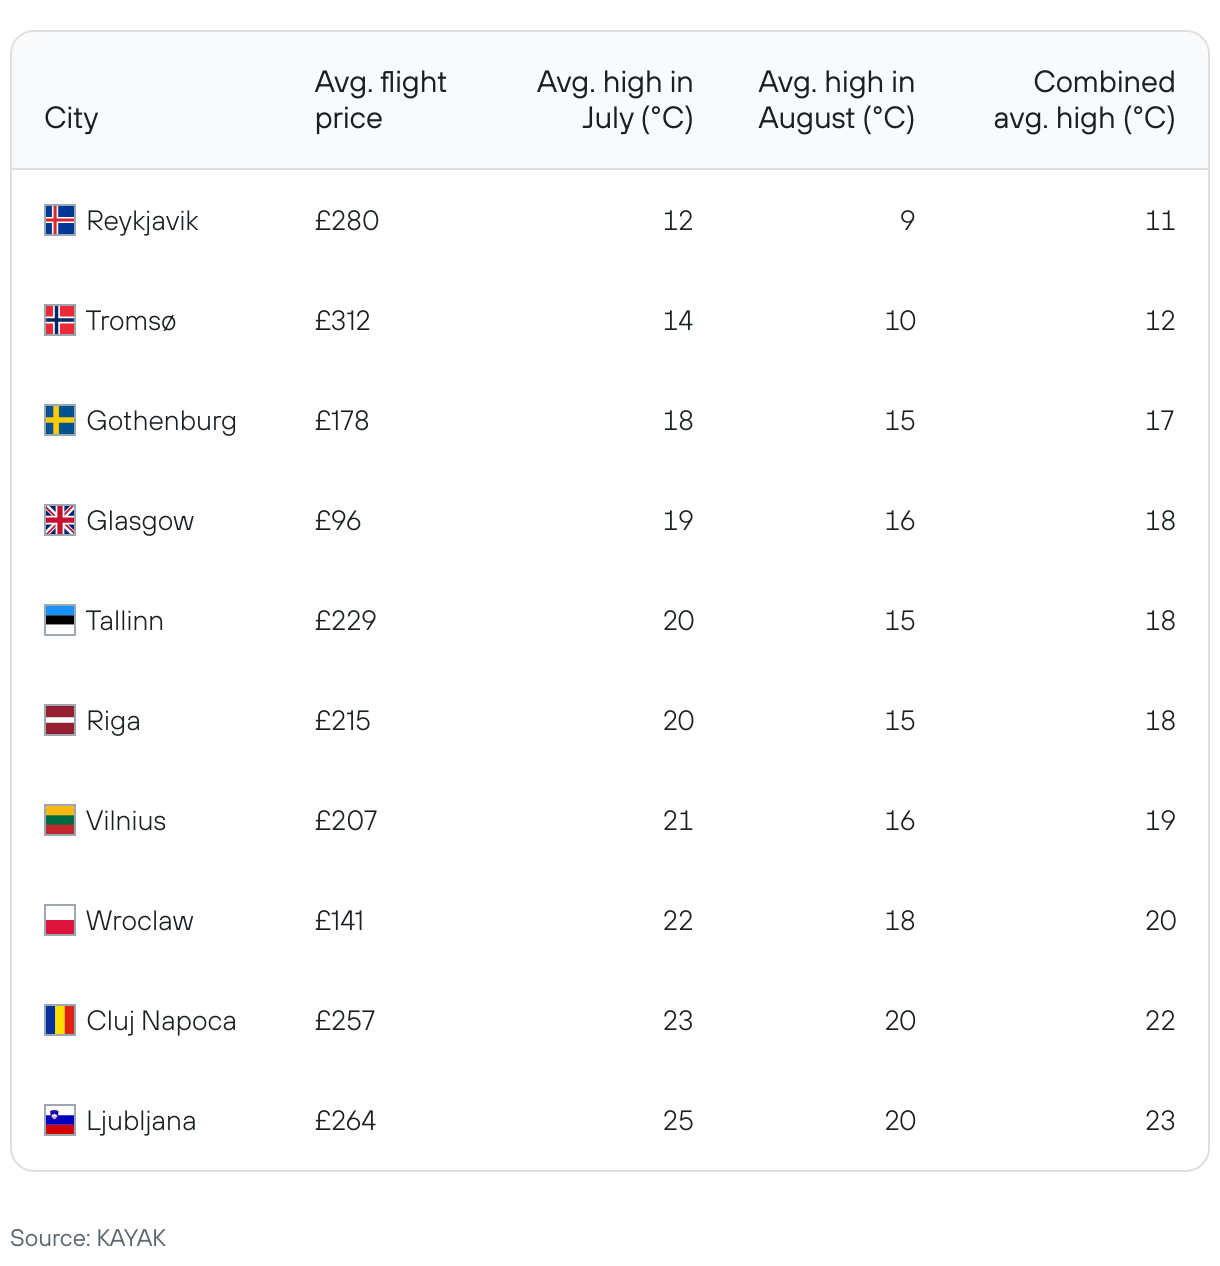The image size is (1220, 1266).
Task: Click Tromsø's £312 flight price
Action: tap(342, 321)
